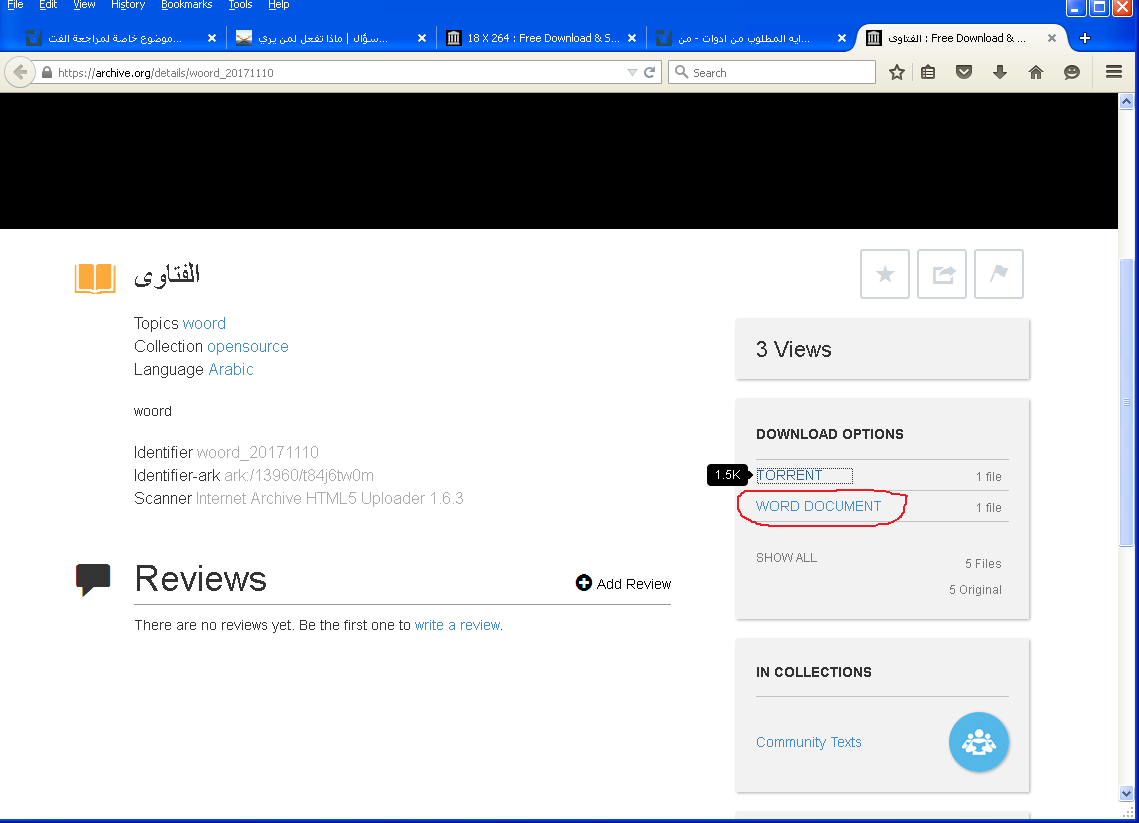Favorite this archive item with star button
This screenshot has width=1139, height=823.
pos(885,274)
